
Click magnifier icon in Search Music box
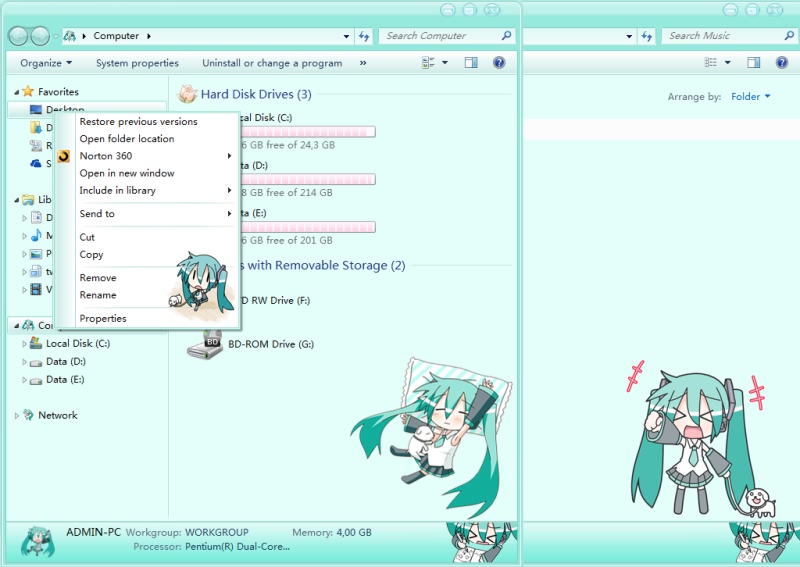click(789, 35)
